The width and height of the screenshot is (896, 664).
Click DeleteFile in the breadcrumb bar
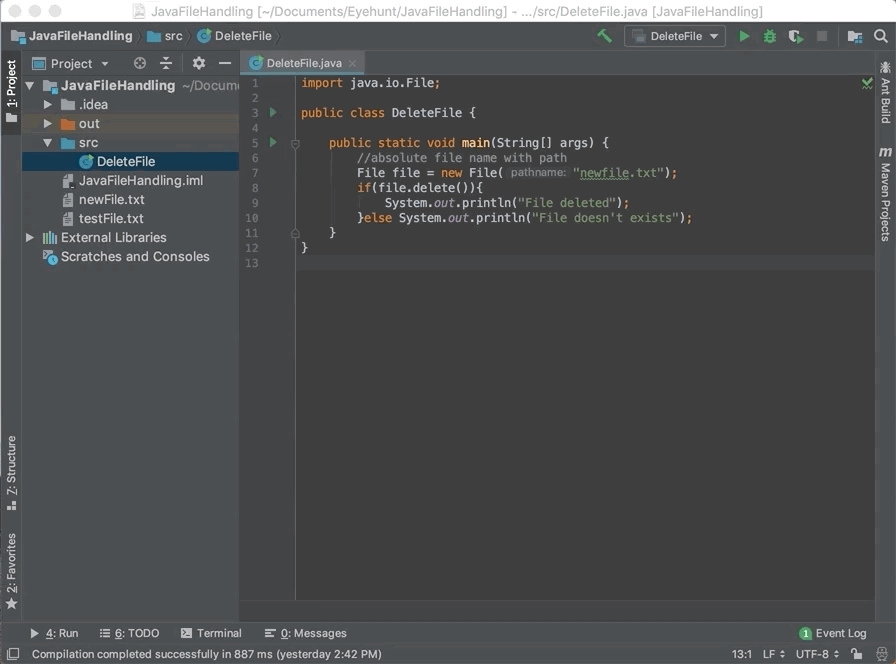point(234,36)
